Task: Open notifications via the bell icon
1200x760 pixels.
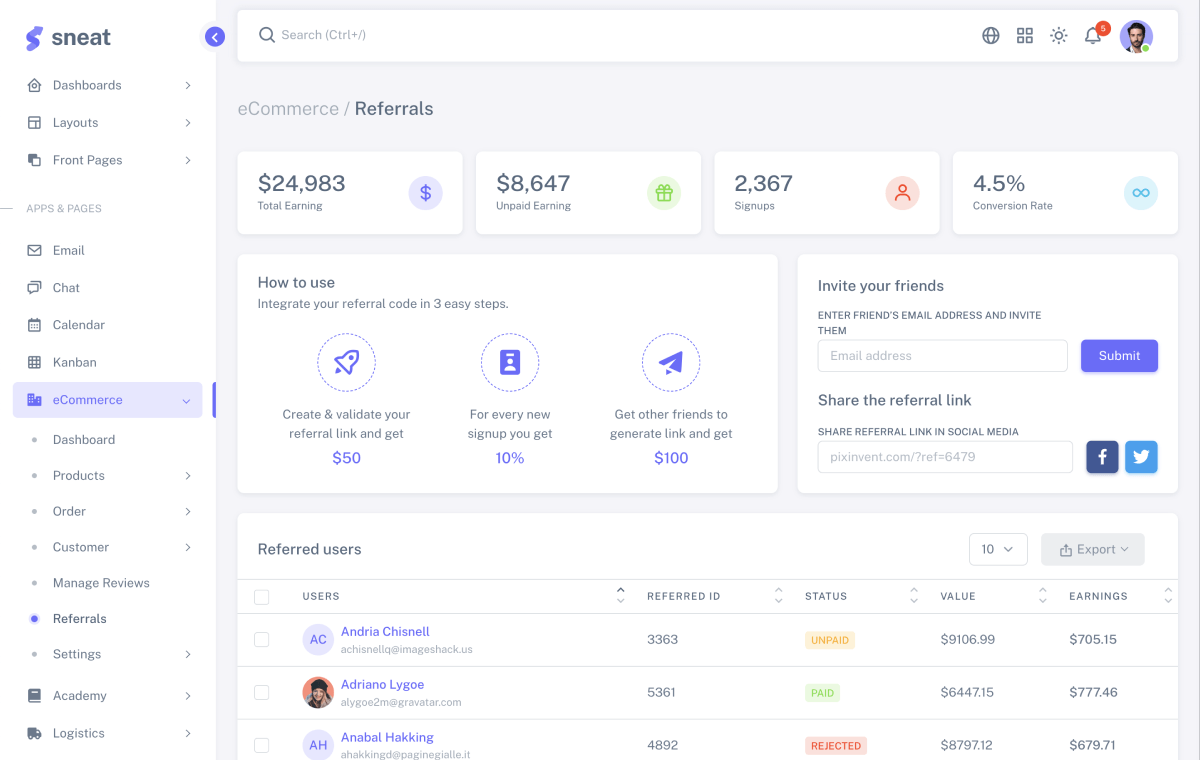Action: (1092, 35)
